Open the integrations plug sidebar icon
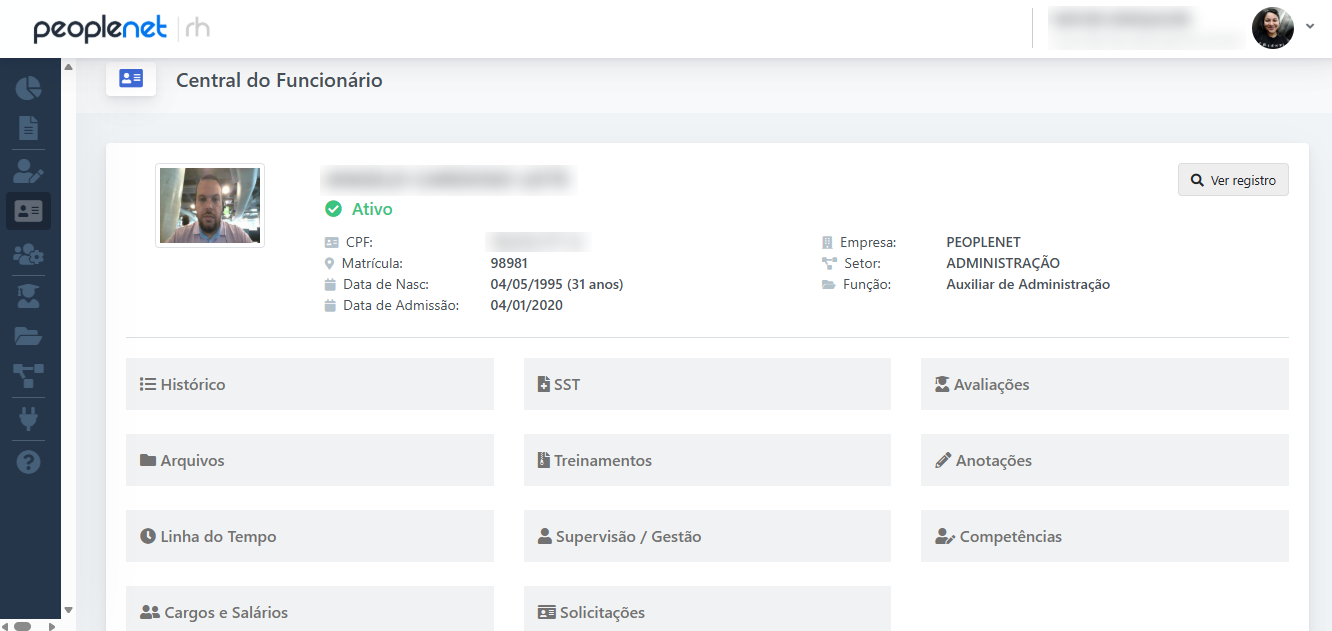The width and height of the screenshot is (1332, 631). pos(28,418)
